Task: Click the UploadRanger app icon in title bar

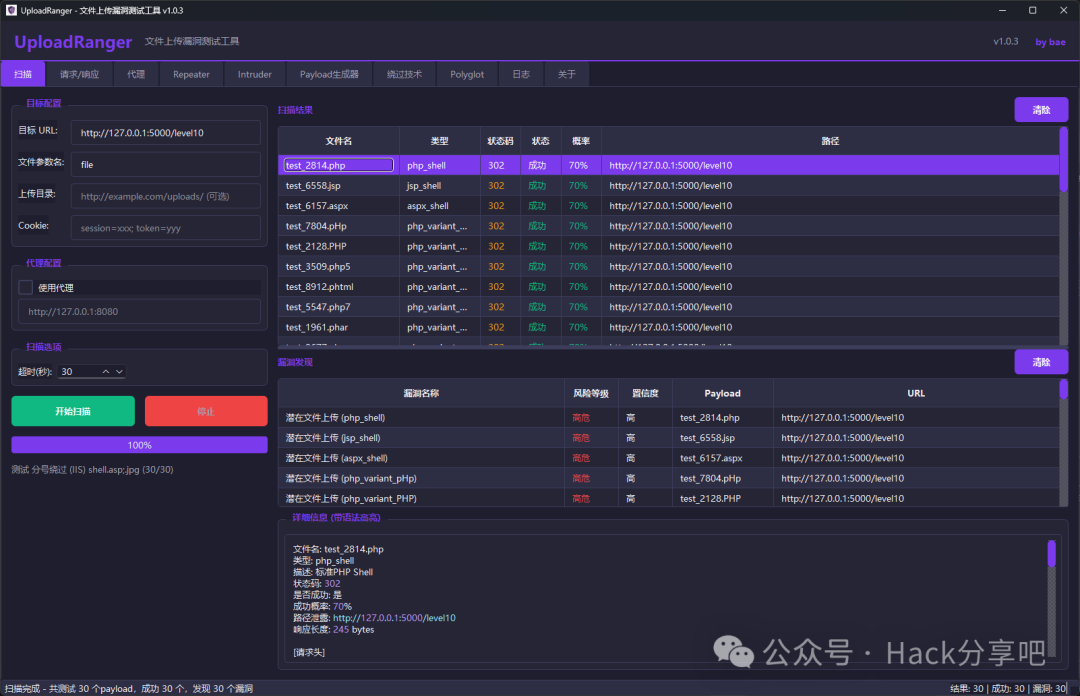Action: click(x=11, y=10)
